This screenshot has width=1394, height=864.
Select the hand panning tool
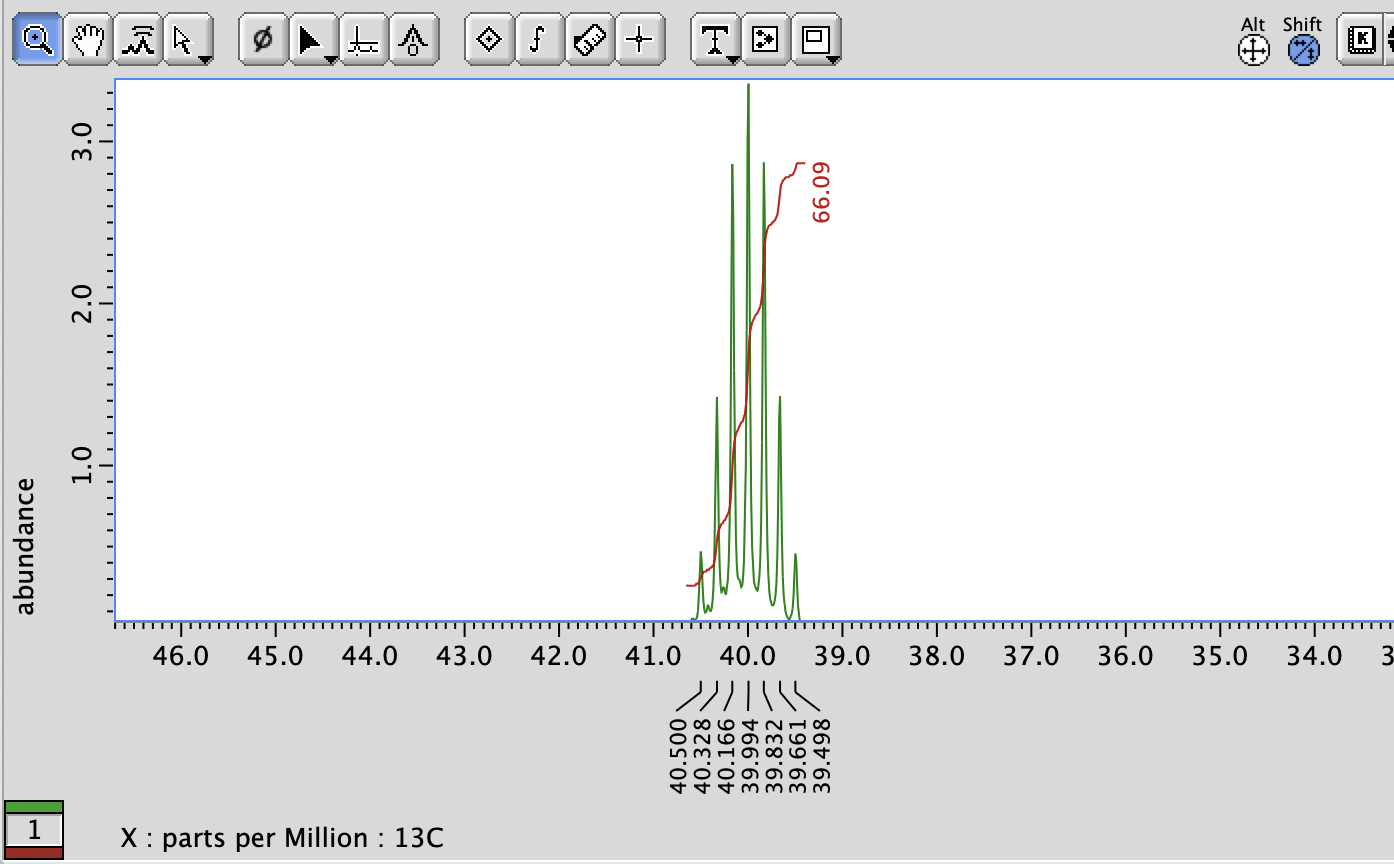pos(87,40)
